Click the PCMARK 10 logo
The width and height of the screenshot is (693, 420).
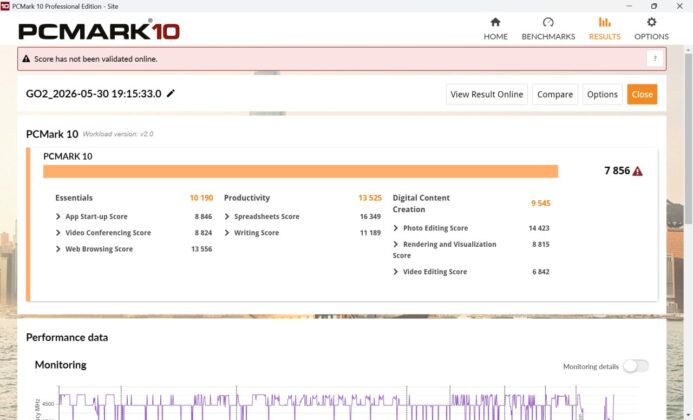[x=99, y=31]
